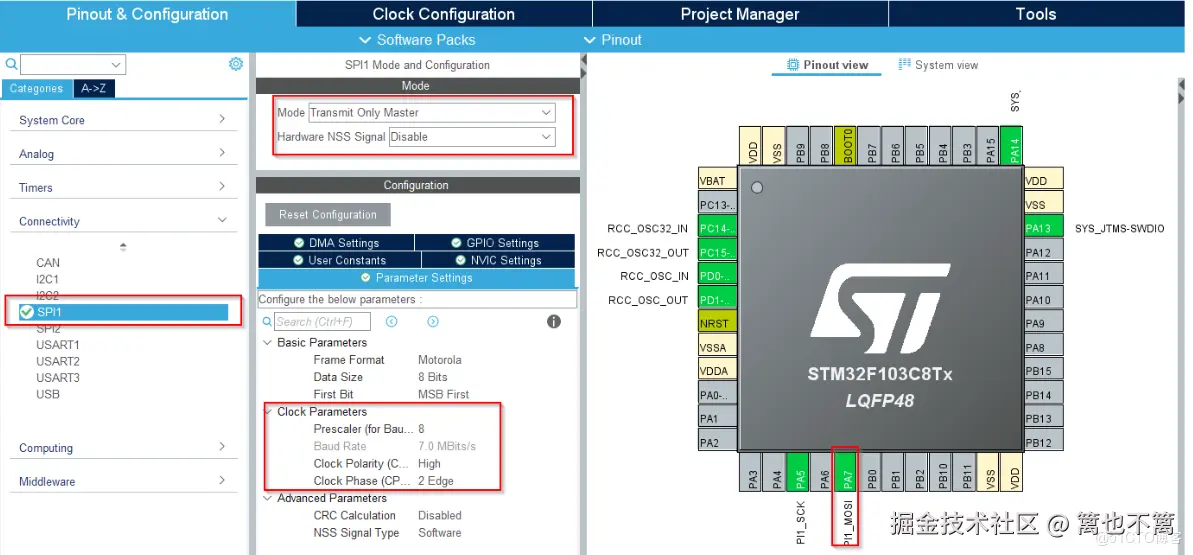The image size is (1193, 555).
Task: Click the search magnifier above Categories
Action: 11,65
